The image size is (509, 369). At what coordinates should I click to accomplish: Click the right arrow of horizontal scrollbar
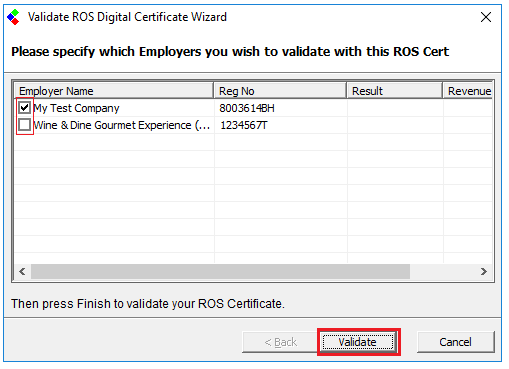(x=484, y=271)
